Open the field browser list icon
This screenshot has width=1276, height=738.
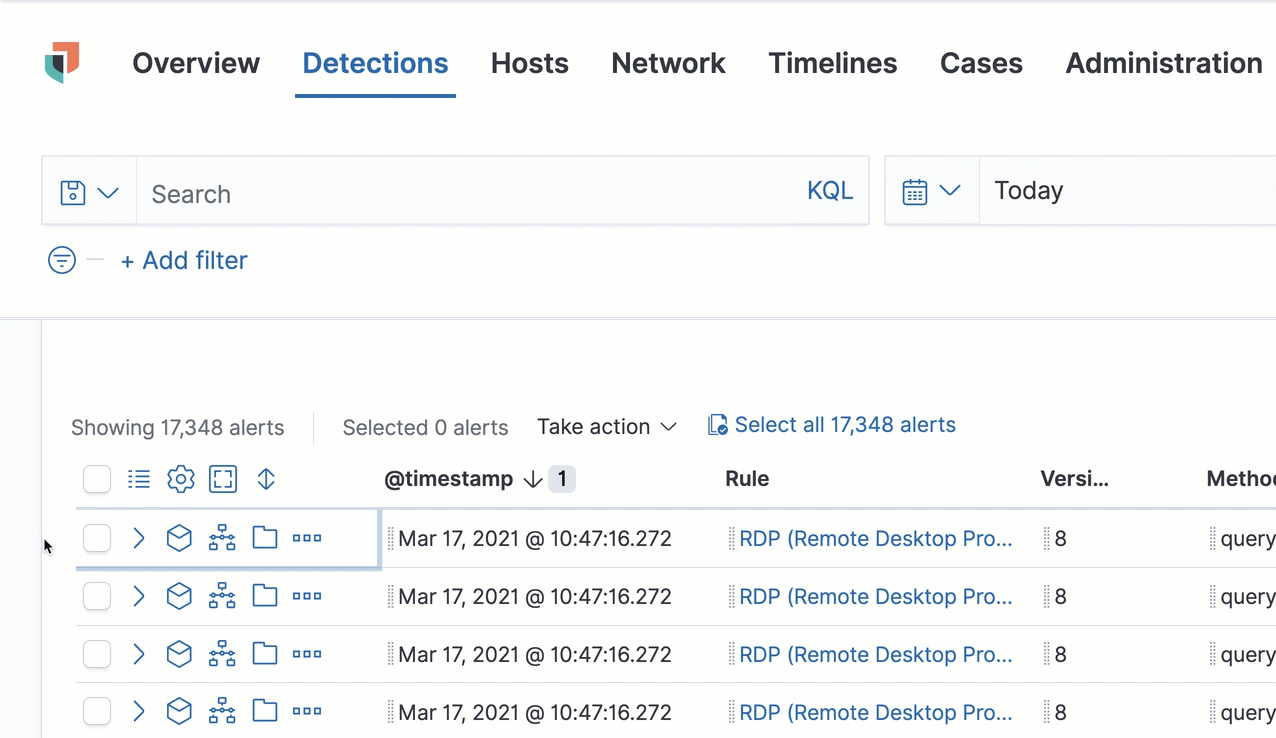139,480
